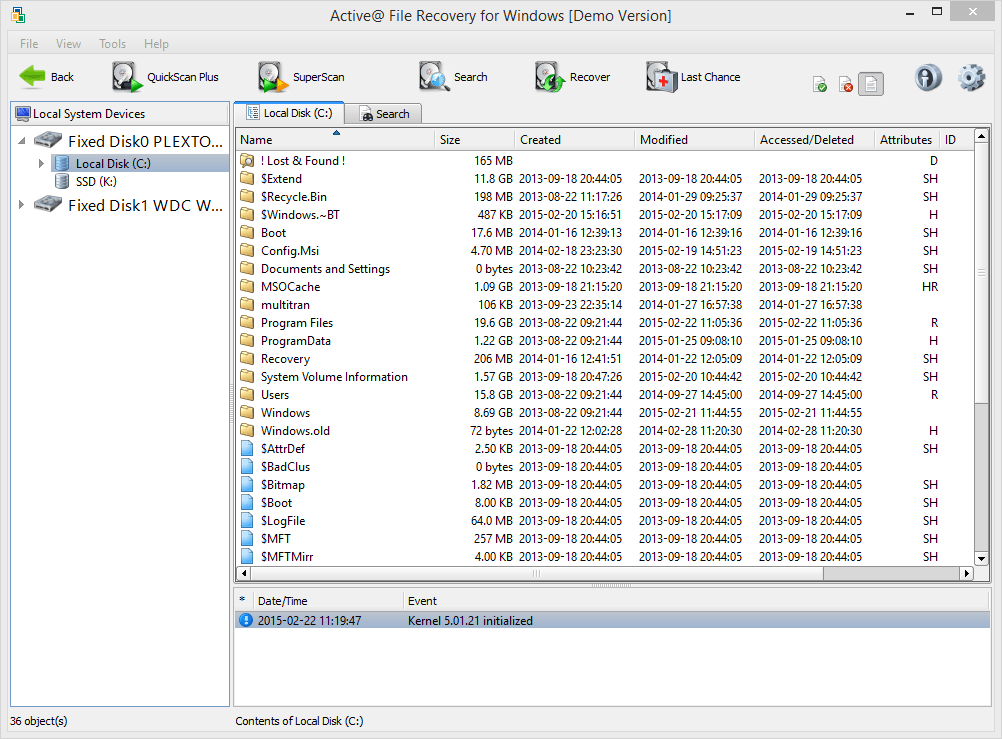The height and width of the screenshot is (739, 1002).
Task: Click System Volume Information folder icon
Action: click(247, 377)
